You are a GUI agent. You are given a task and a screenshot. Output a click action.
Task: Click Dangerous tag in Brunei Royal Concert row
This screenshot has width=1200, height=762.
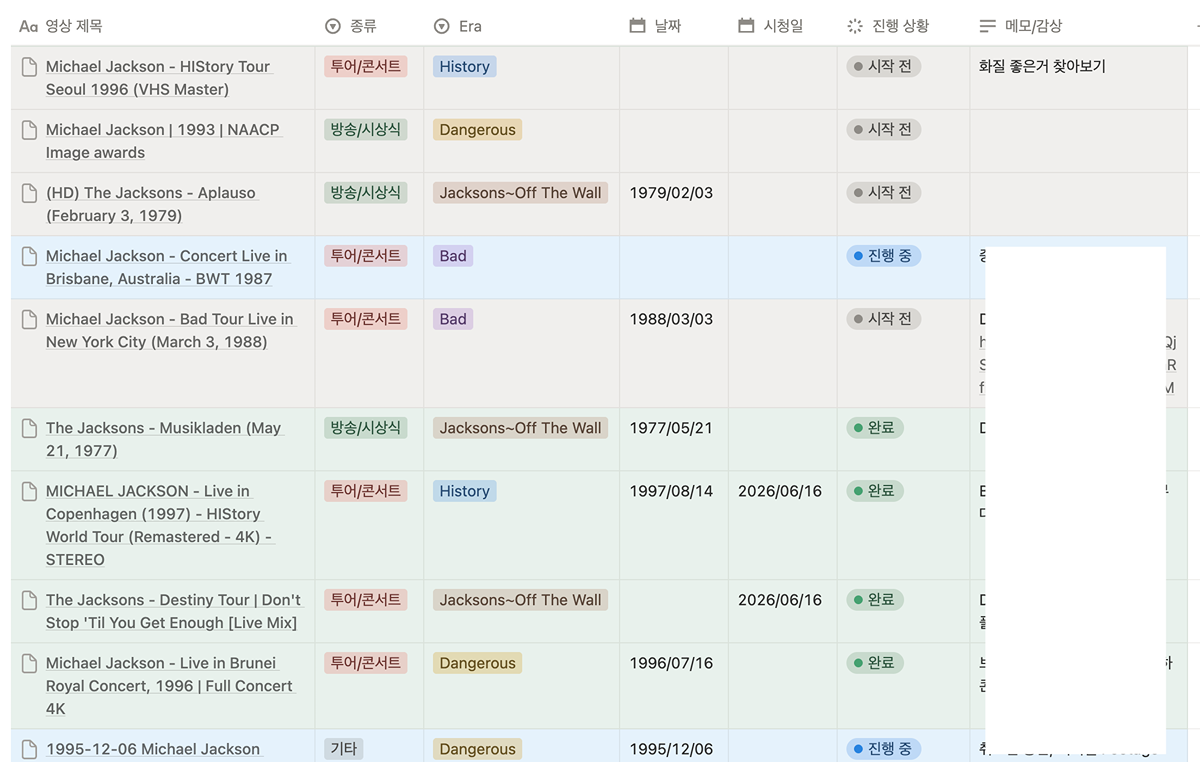[x=478, y=662]
